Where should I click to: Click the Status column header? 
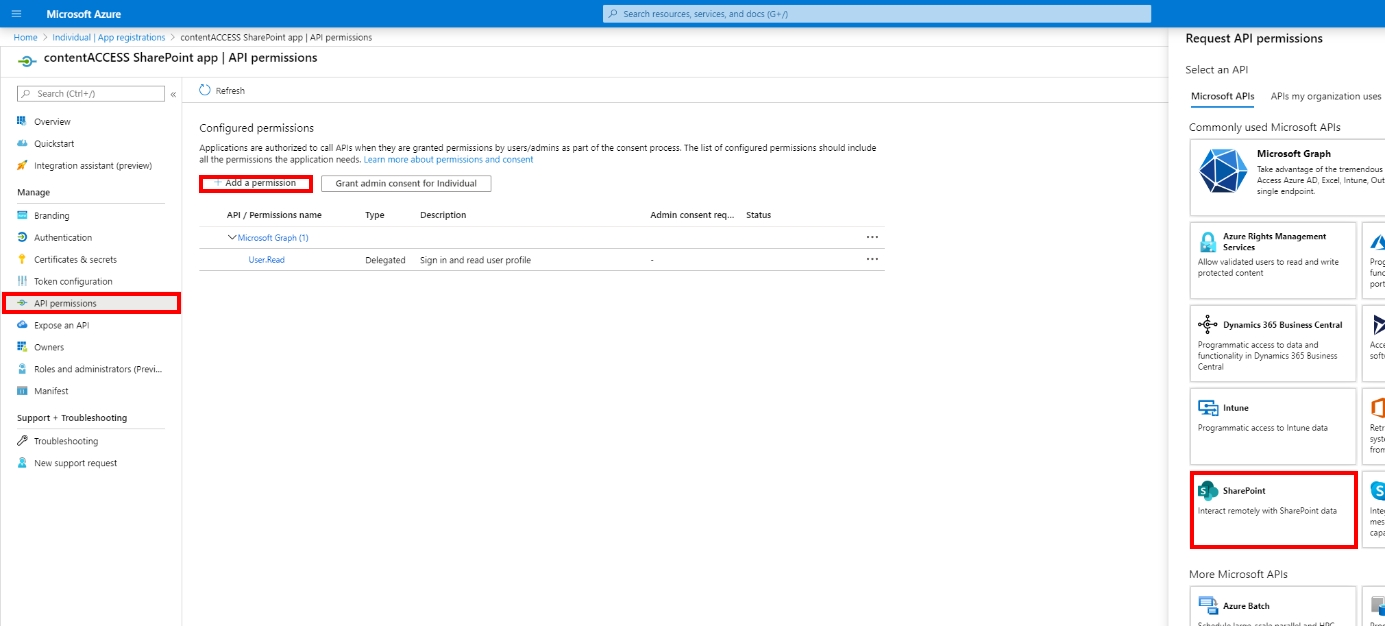pos(758,215)
